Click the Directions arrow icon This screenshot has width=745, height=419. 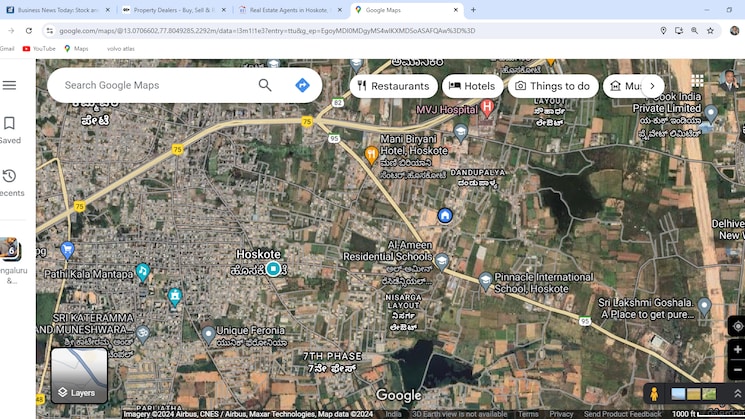pos(302,85)
